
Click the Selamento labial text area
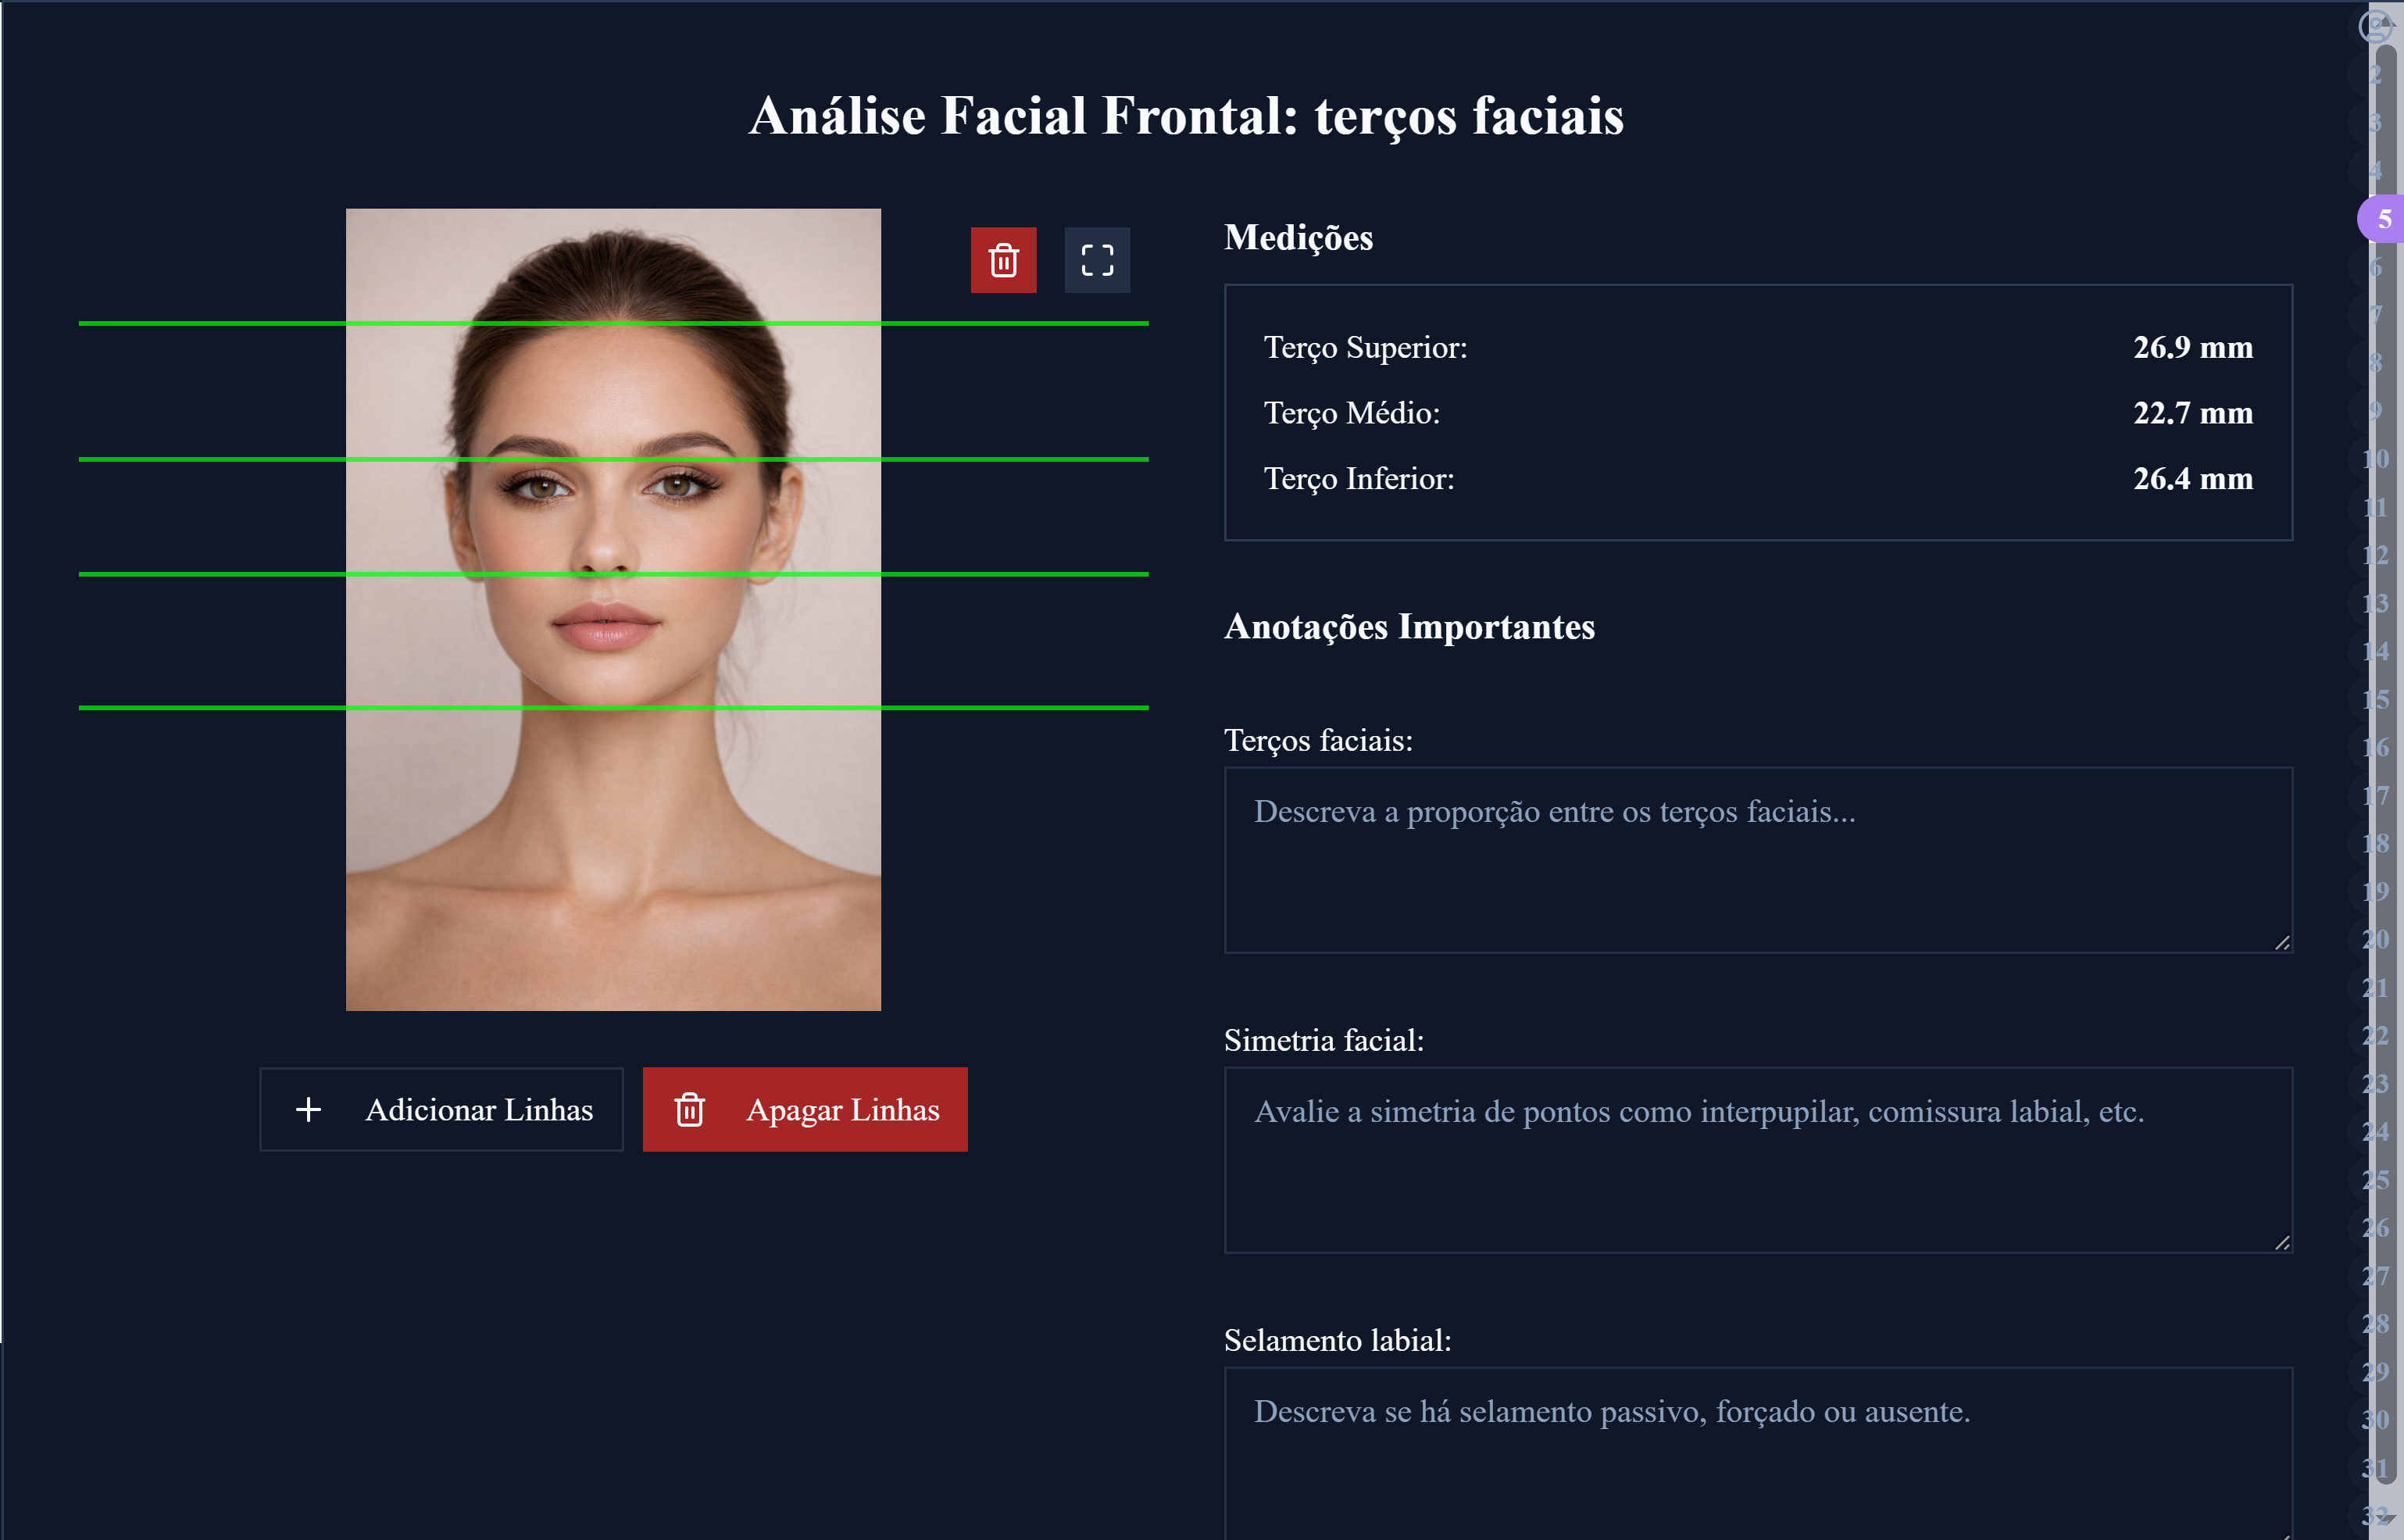1757,1450
